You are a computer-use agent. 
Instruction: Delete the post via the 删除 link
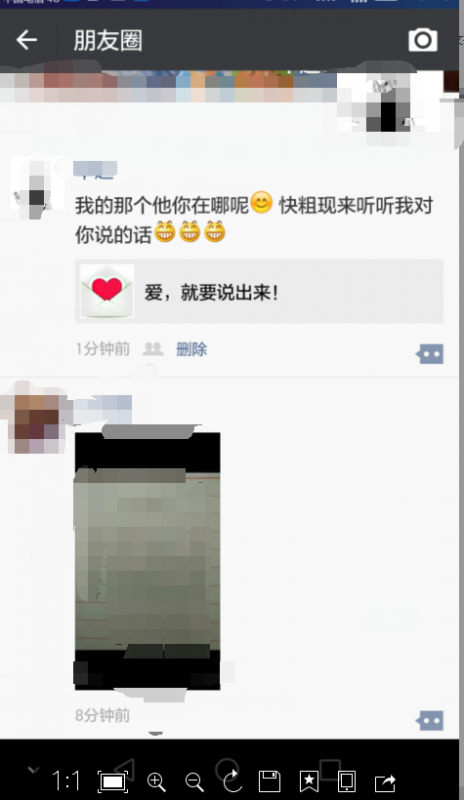coord(191,349)
